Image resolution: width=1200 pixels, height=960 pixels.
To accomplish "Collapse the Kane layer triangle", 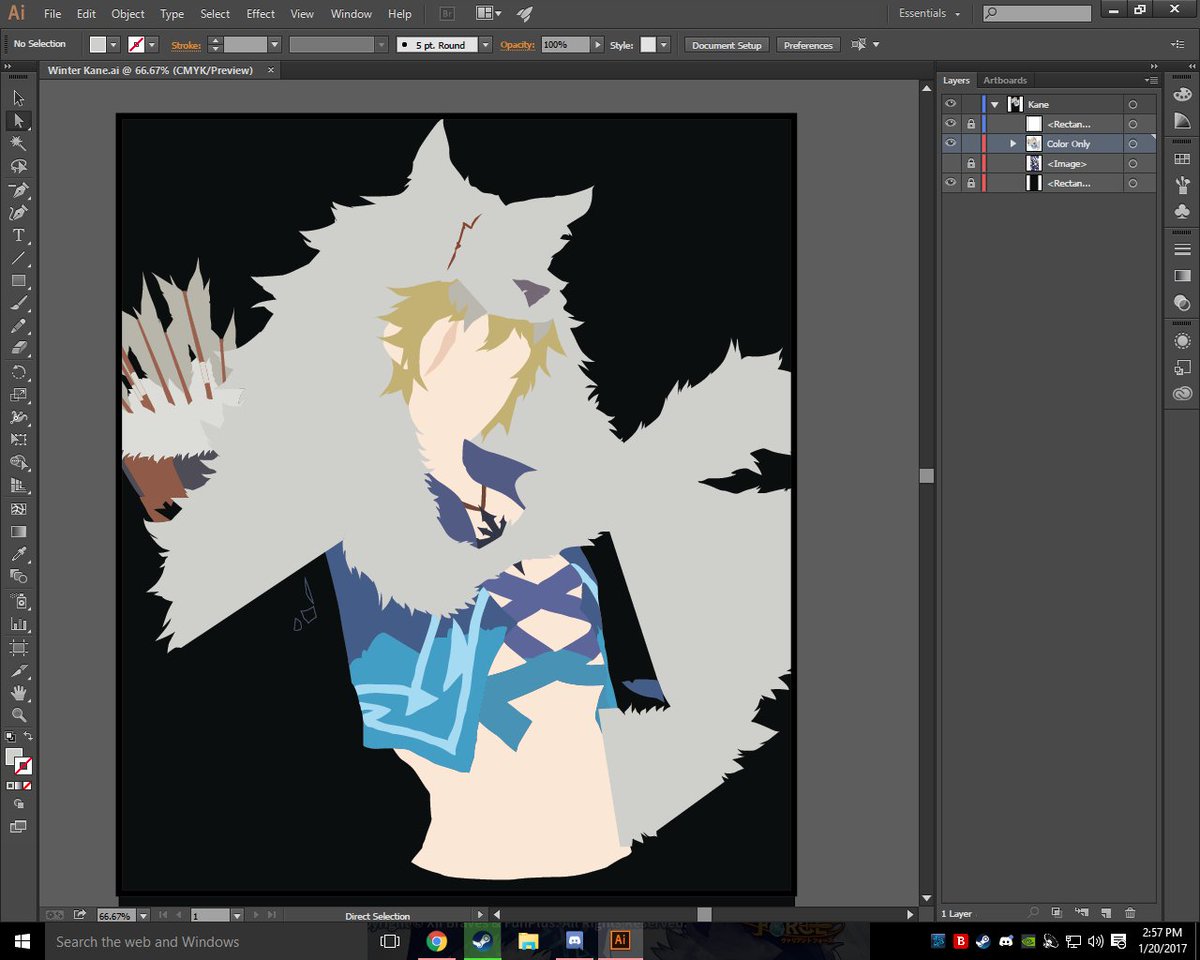I will click(995, 104).
